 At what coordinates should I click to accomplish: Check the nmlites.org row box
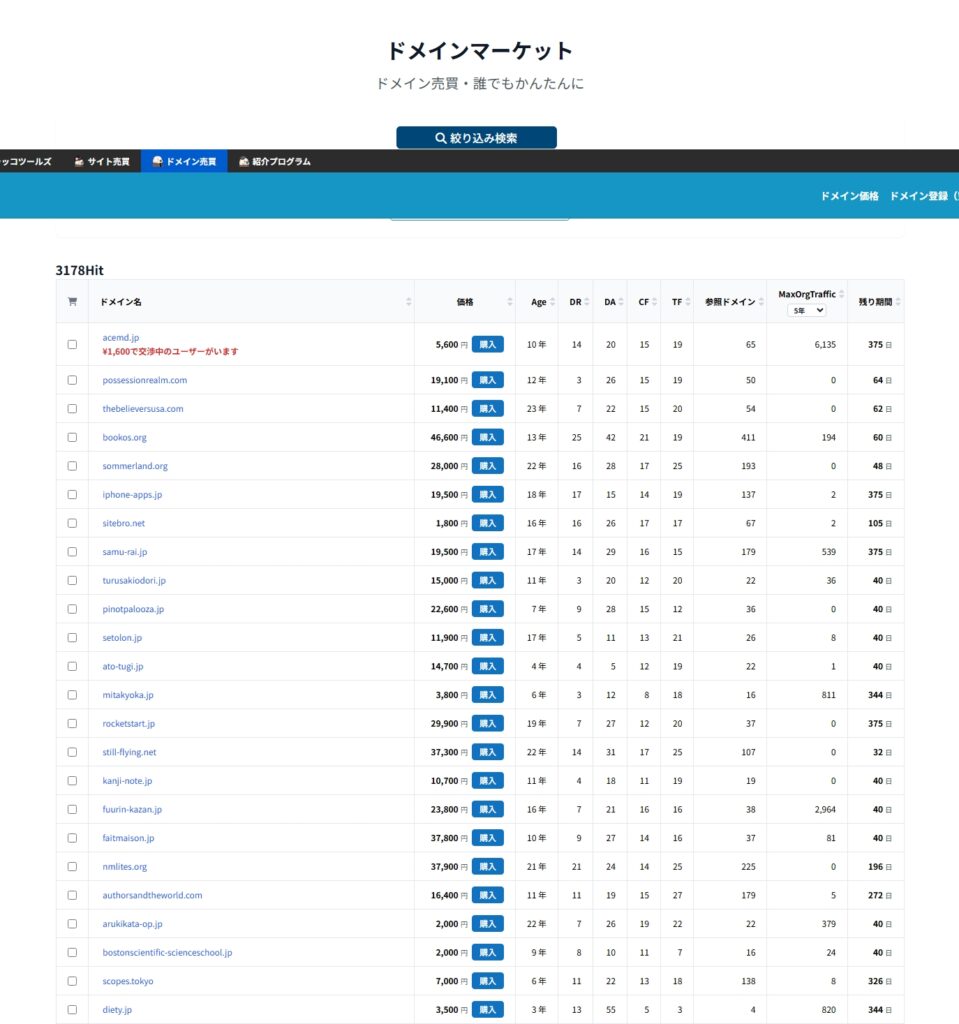pyautogui.click(x=72, y=867)
